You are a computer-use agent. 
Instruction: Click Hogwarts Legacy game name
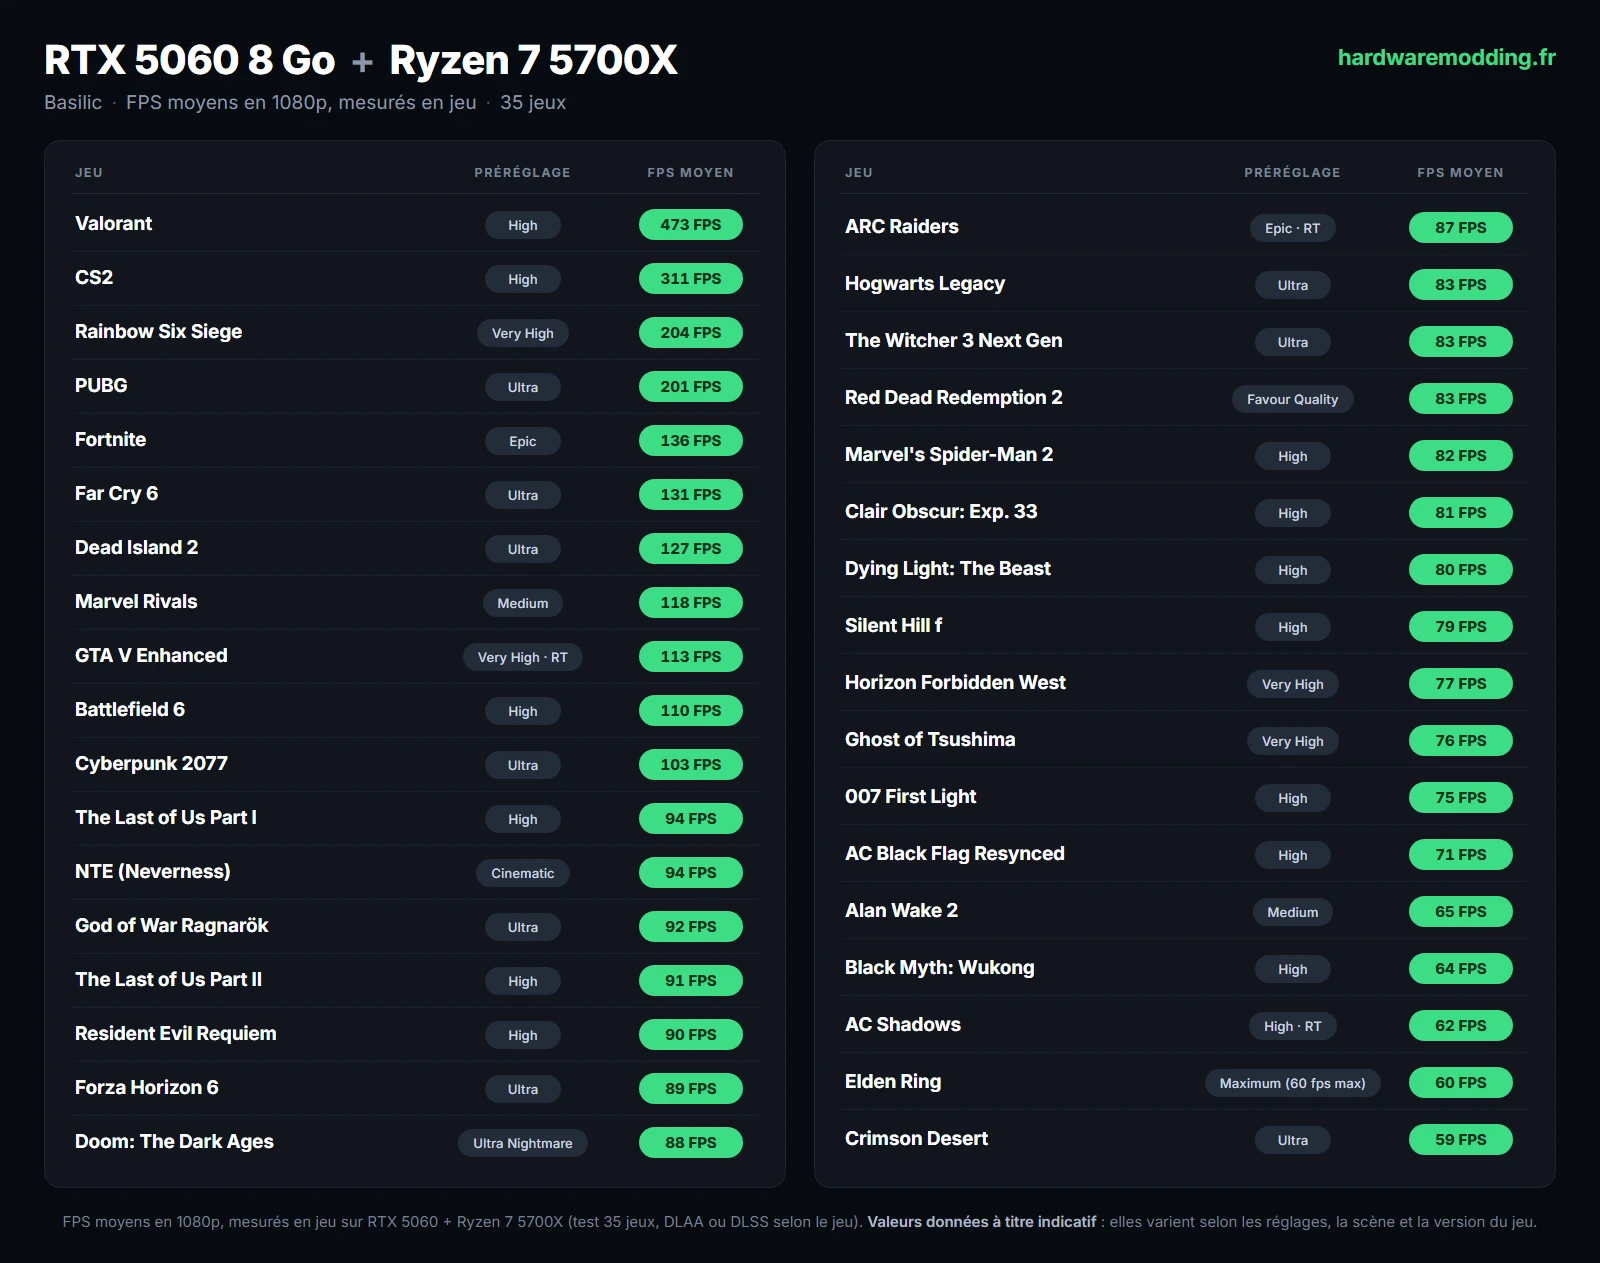click(924, 284)
